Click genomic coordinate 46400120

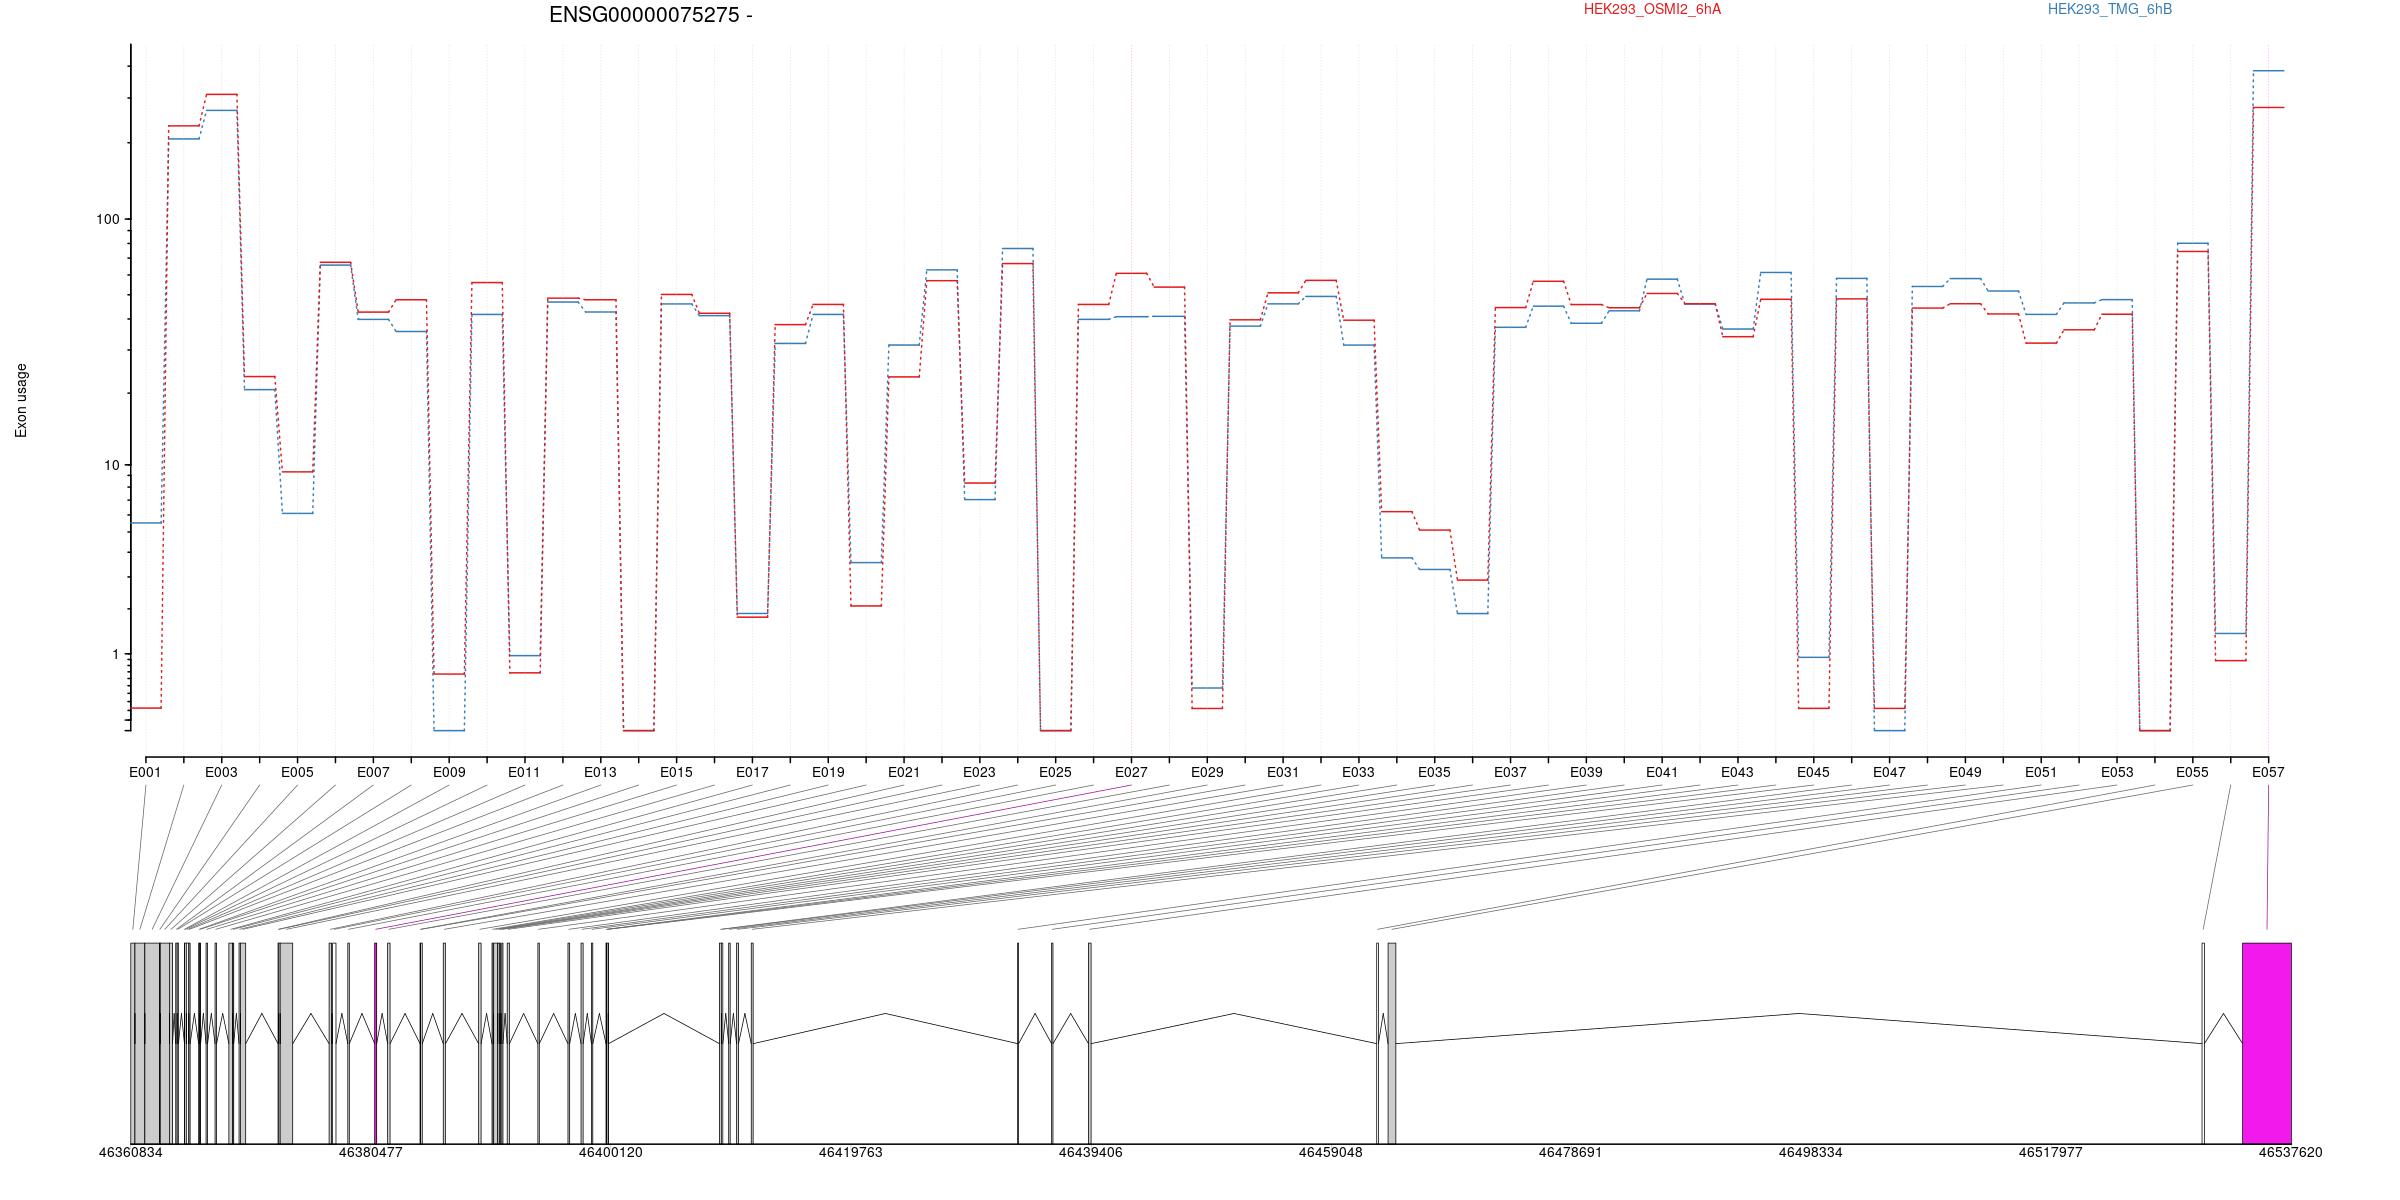coord(611,1152)
